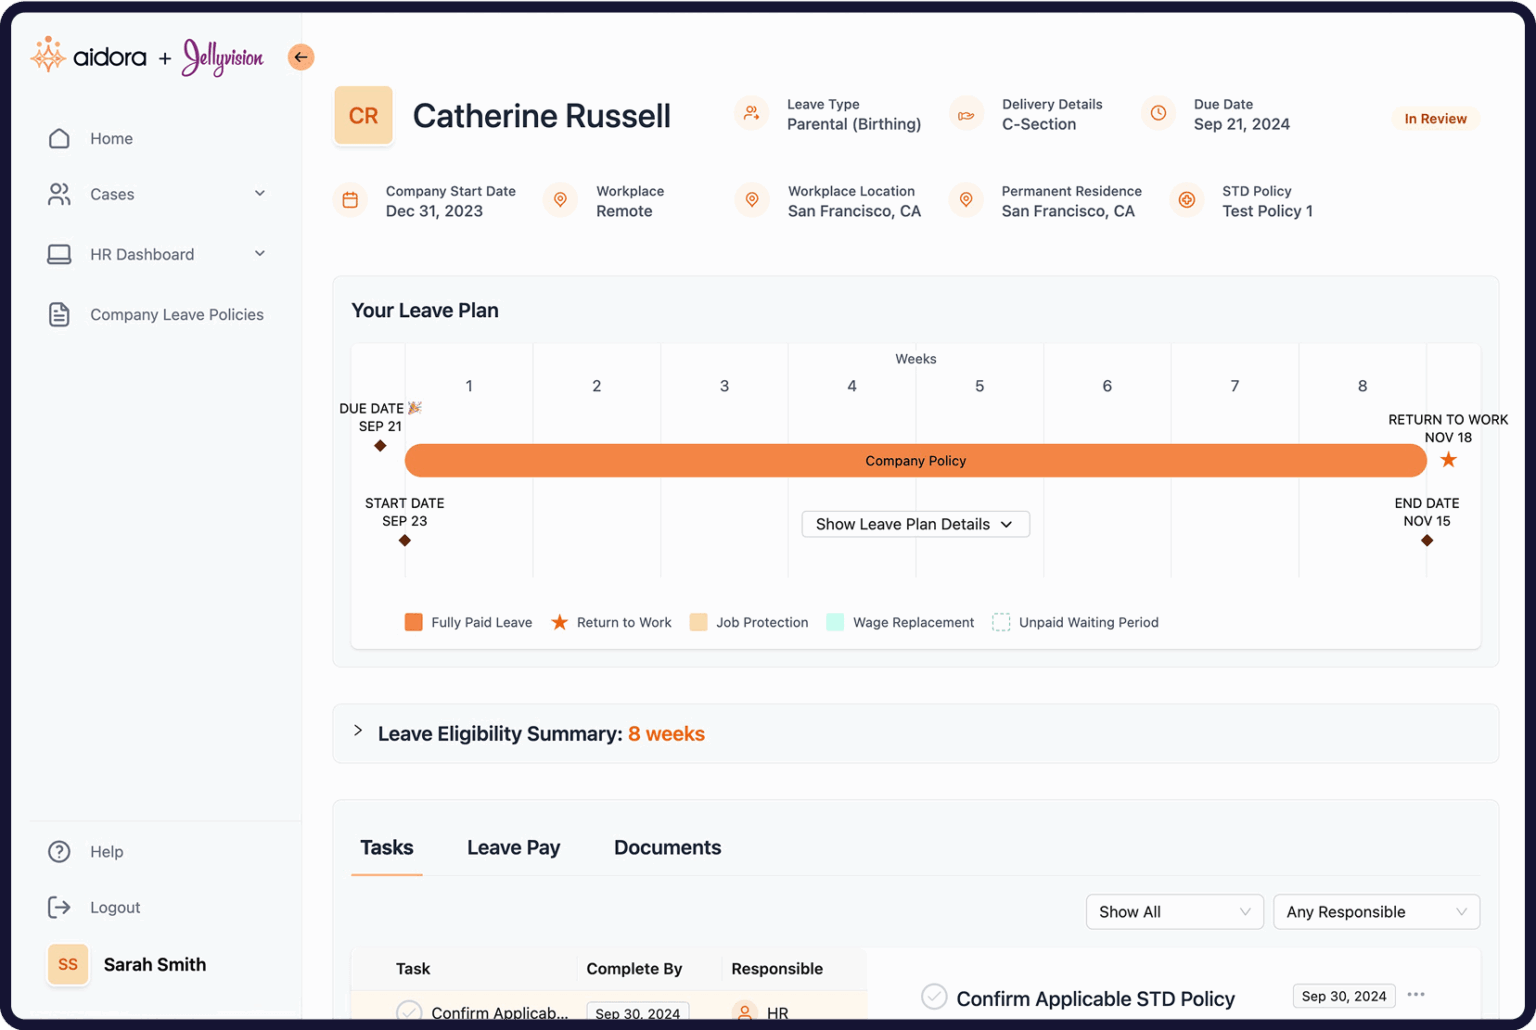Toggle the Confirm Applicable STD Policy task checkmark
The width and height of the screenshot is (1536, 1030).
pyautogui.click(x=934, y=996)
